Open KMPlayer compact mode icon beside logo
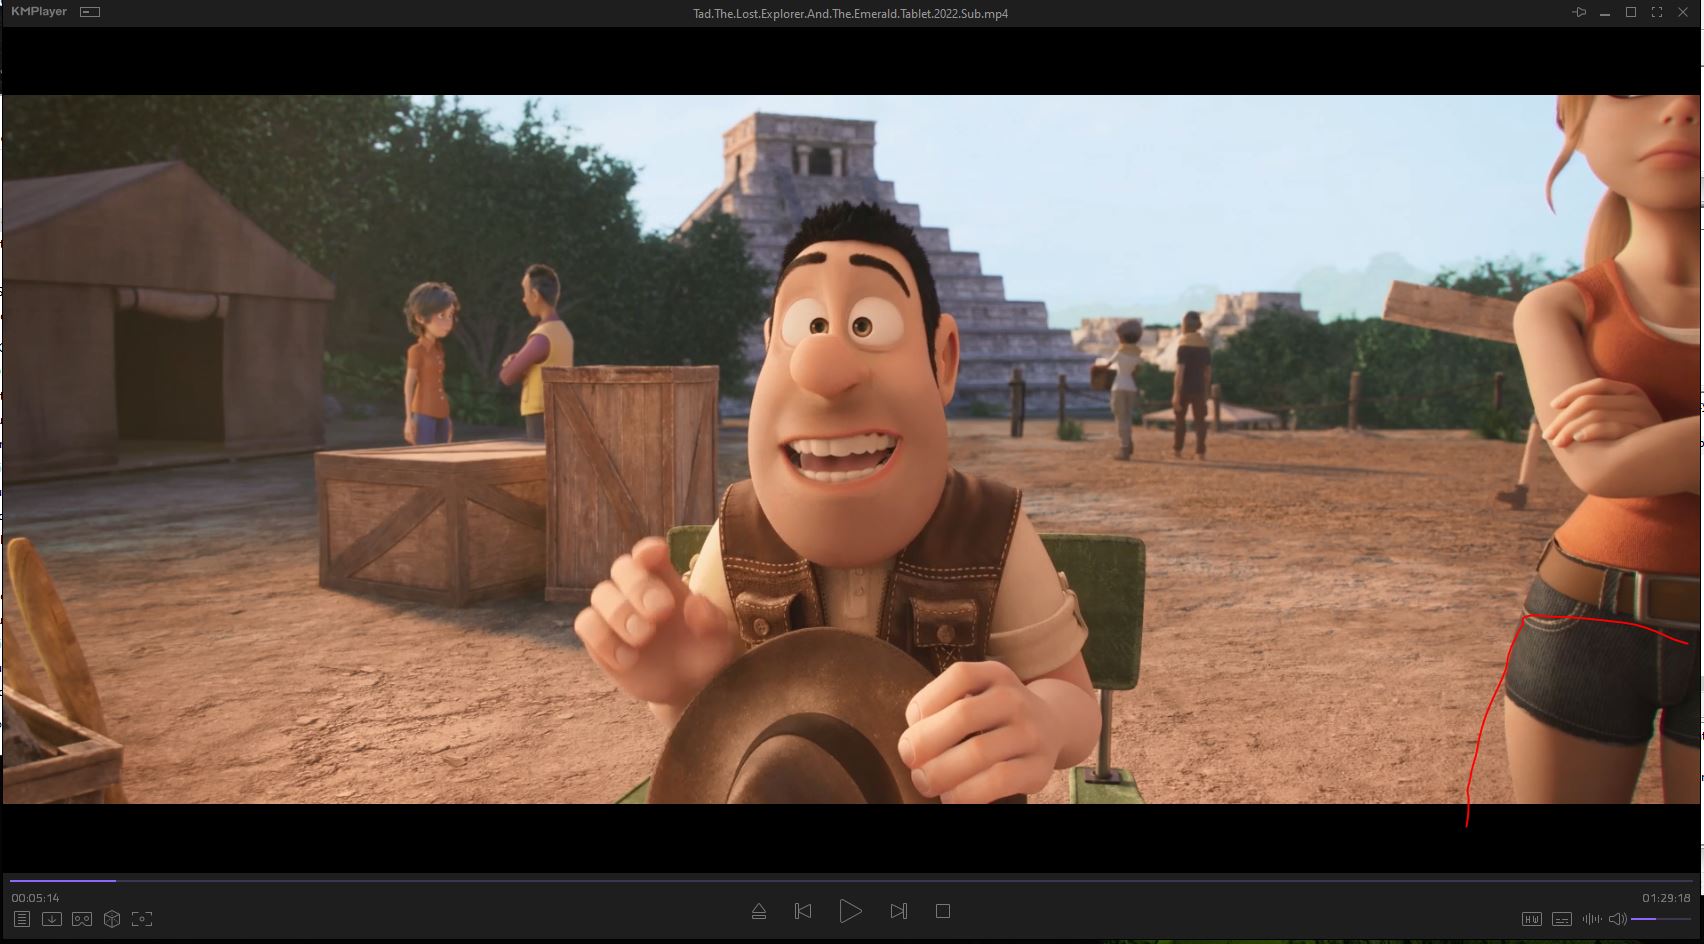The width and height of the screenshot is (1704, 944). coord(90,12)
